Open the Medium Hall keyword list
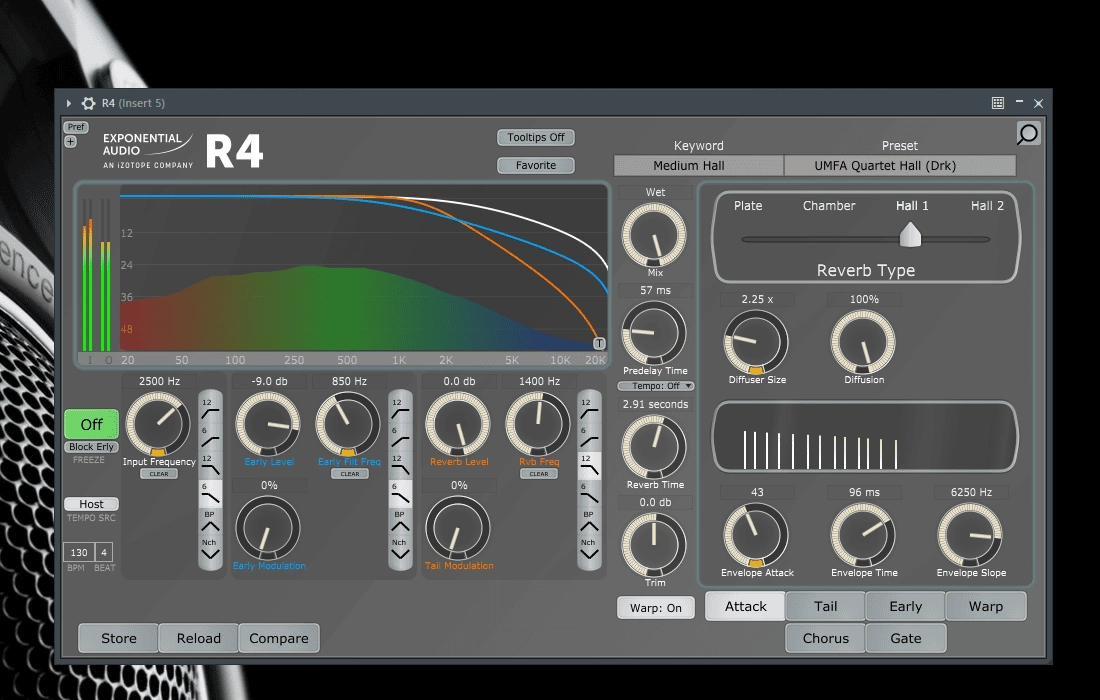This screenshot has width=1100, height=700. coord(699,166)
